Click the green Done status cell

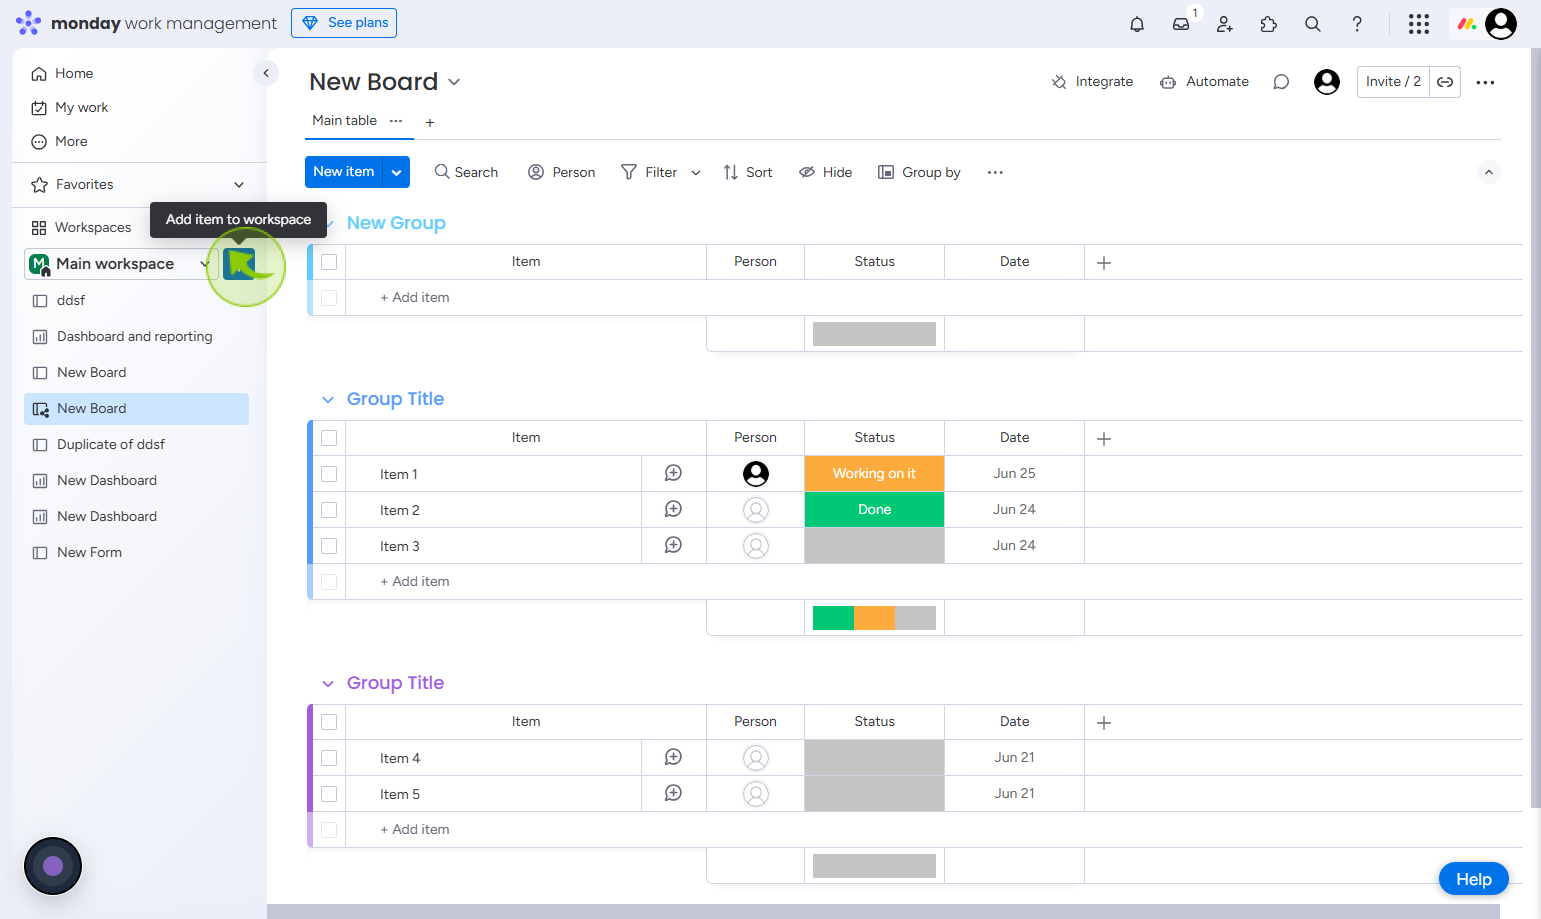tap(874, 510)
